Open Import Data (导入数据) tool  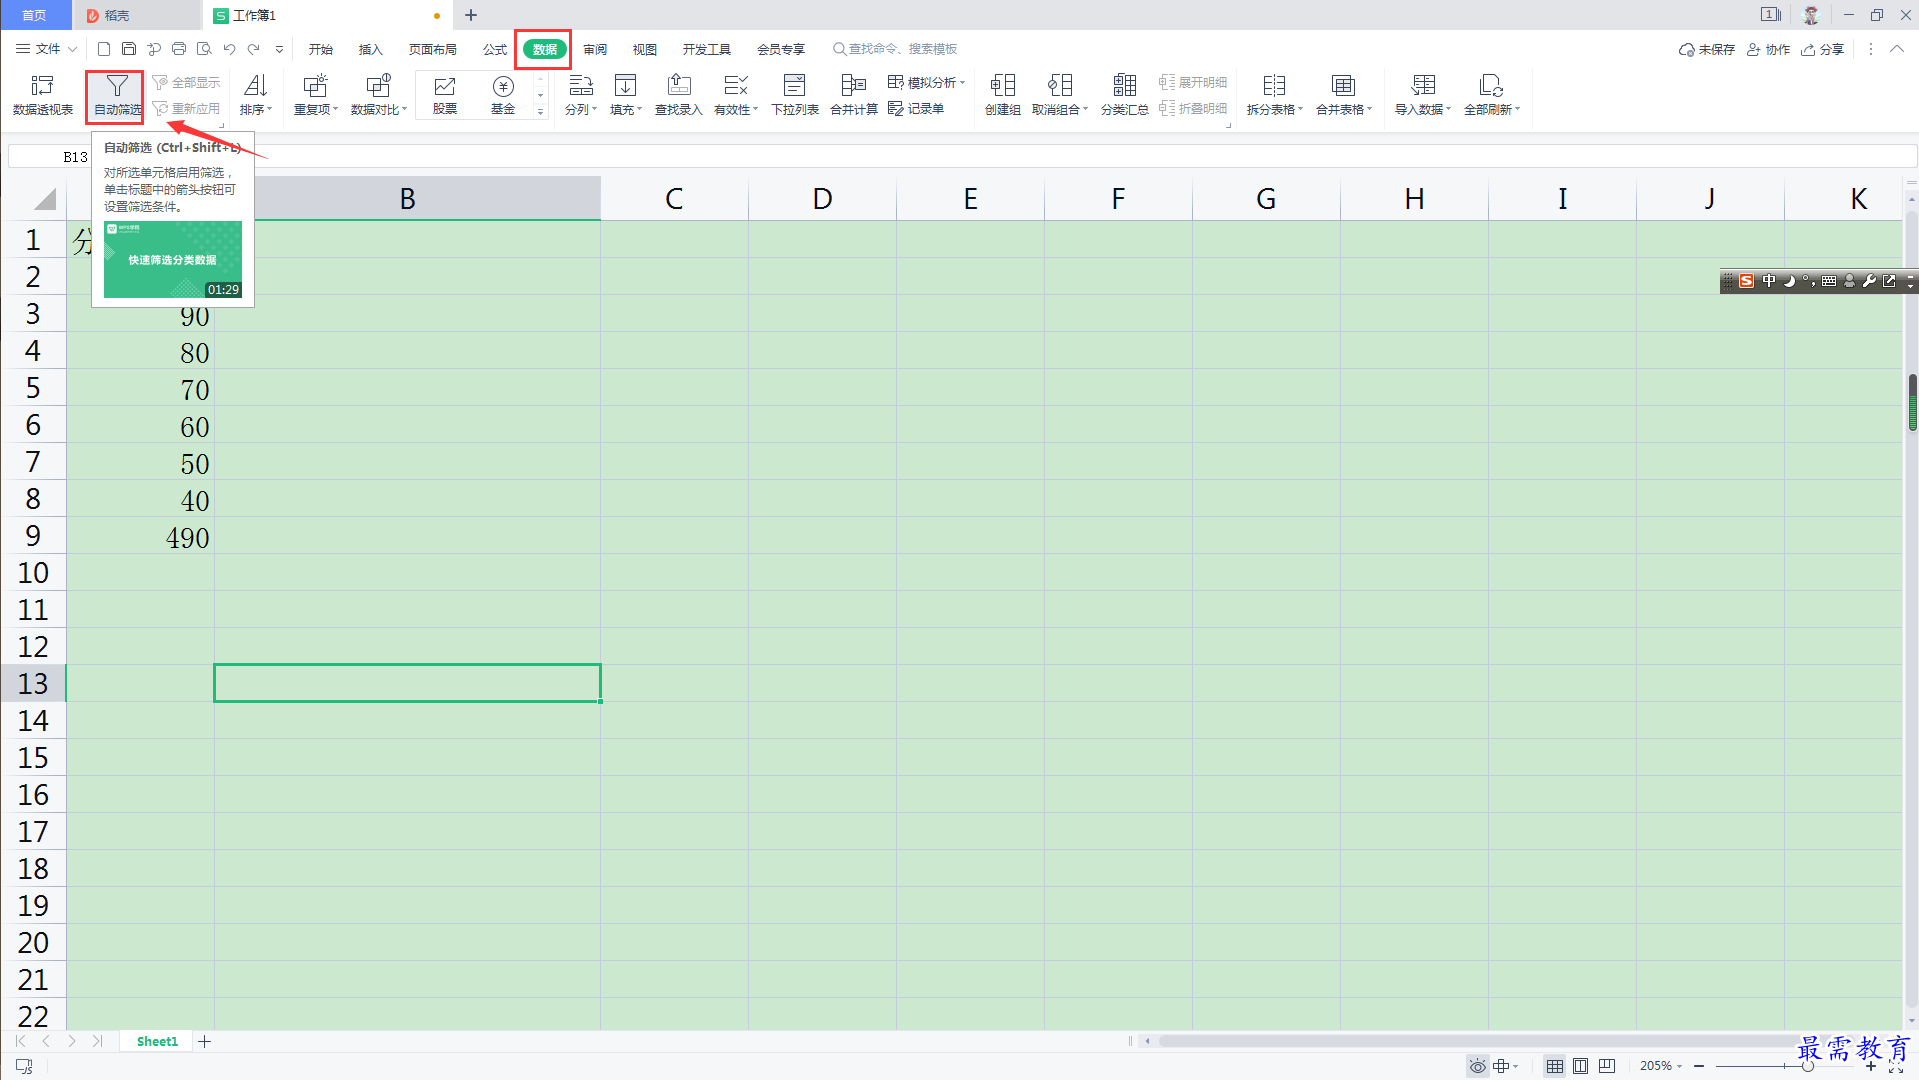tap(1423, 95)
